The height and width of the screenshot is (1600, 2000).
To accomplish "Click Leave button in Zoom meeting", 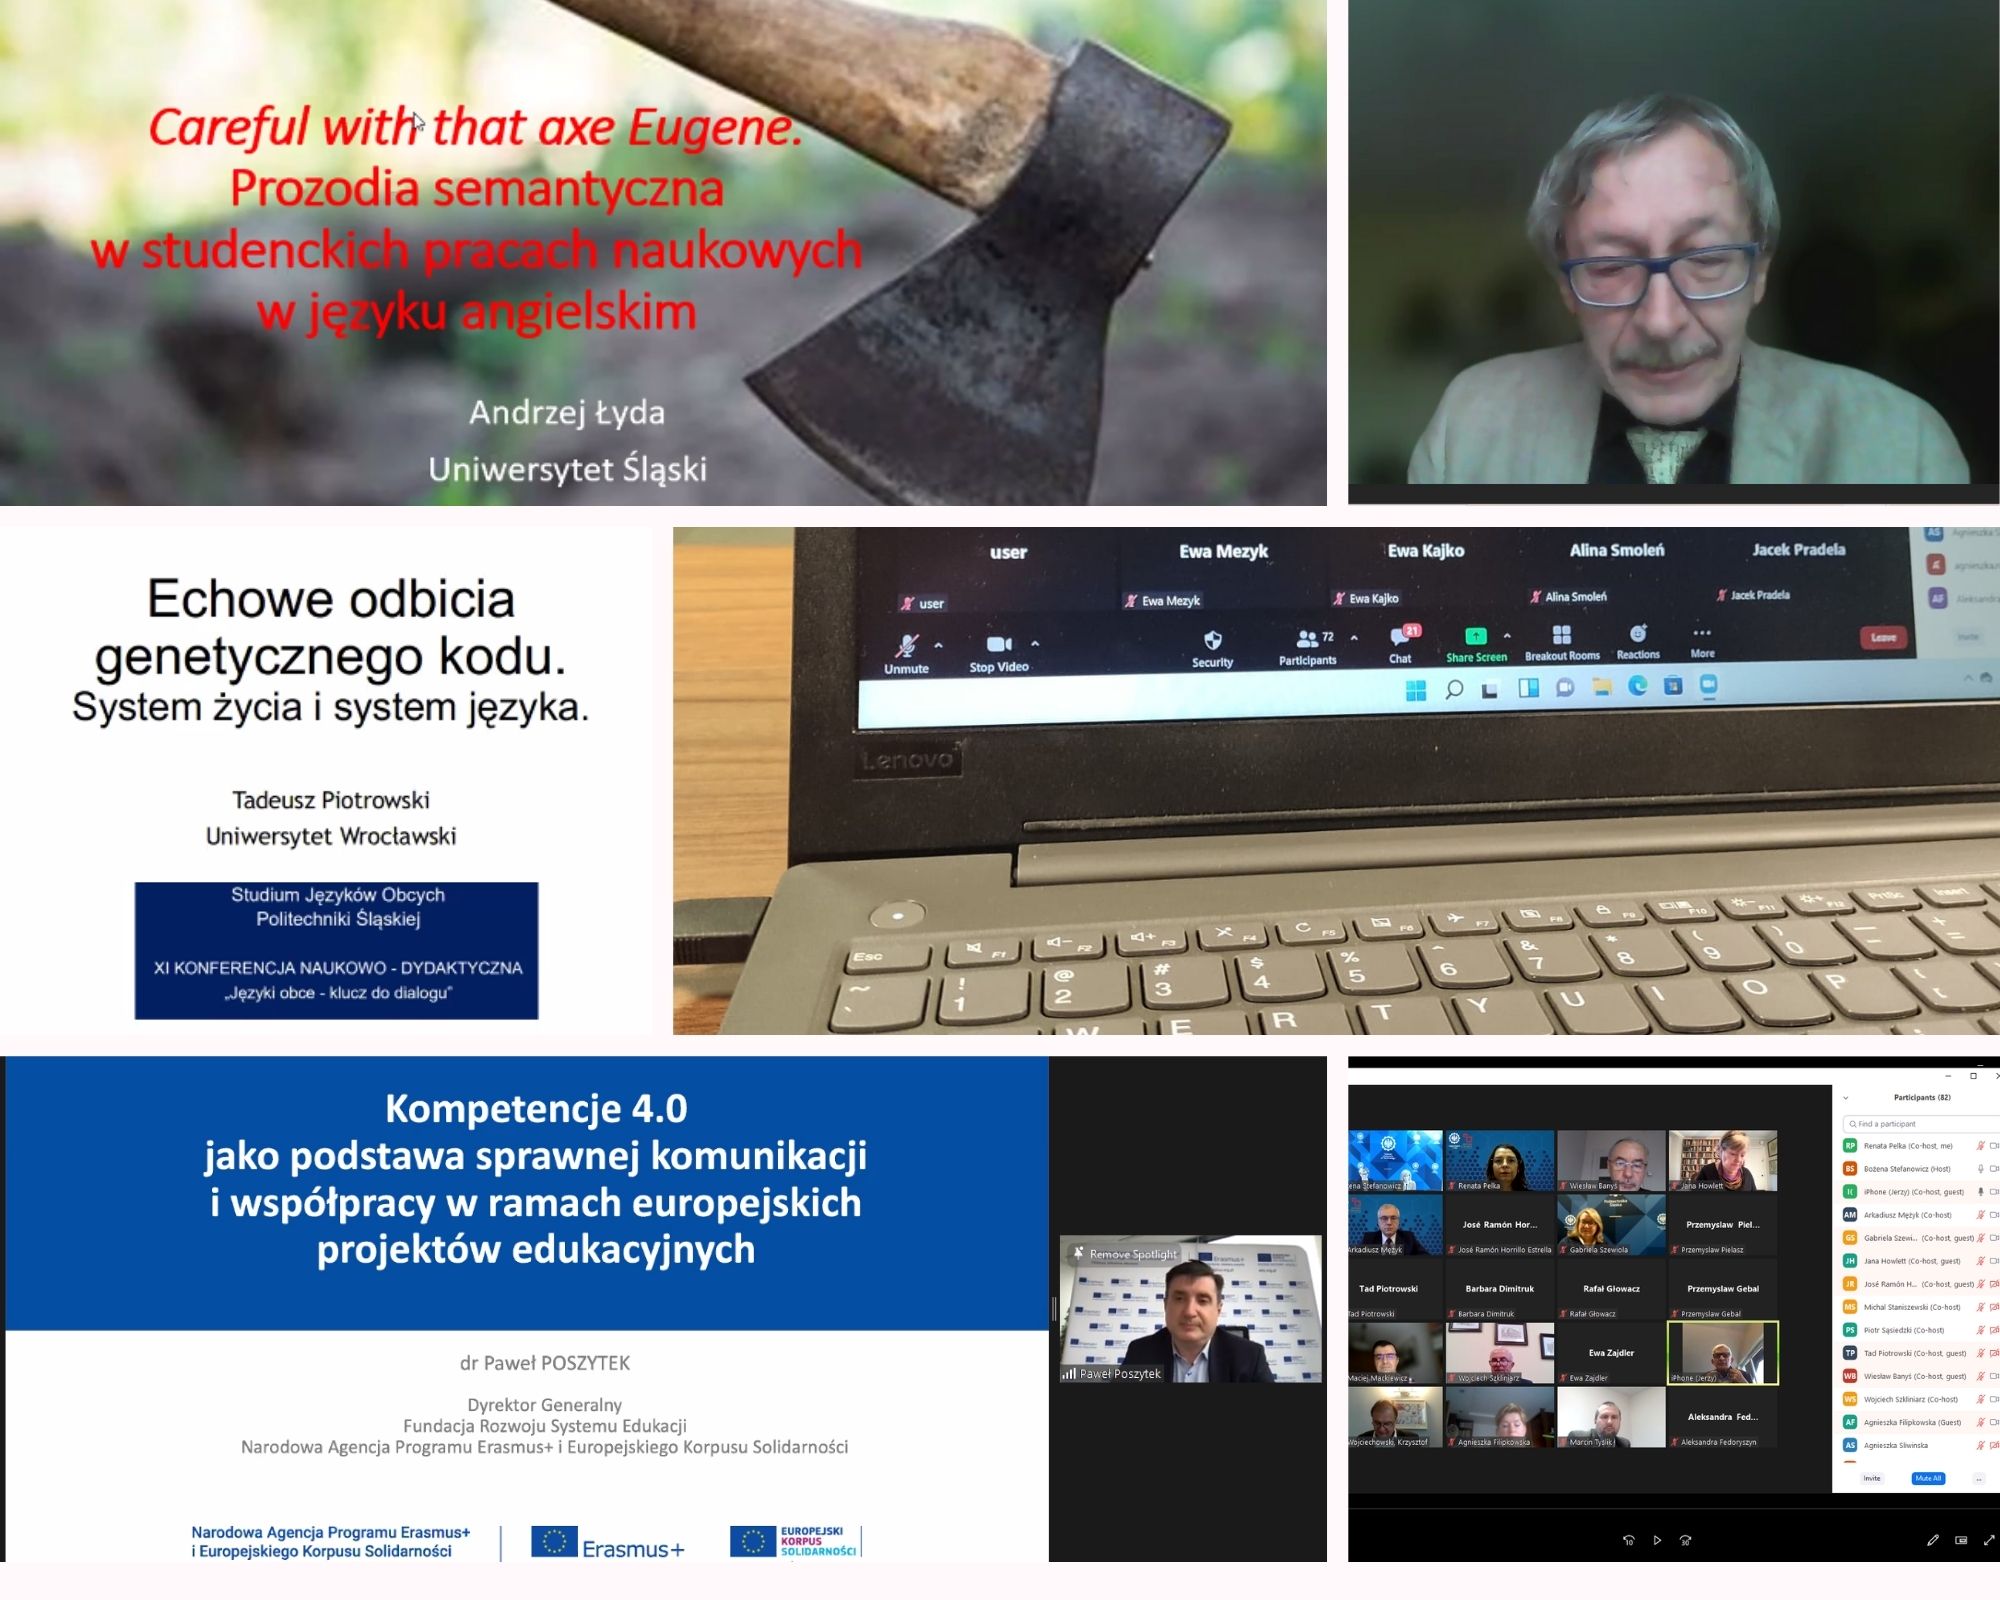I will [1883, 637].
